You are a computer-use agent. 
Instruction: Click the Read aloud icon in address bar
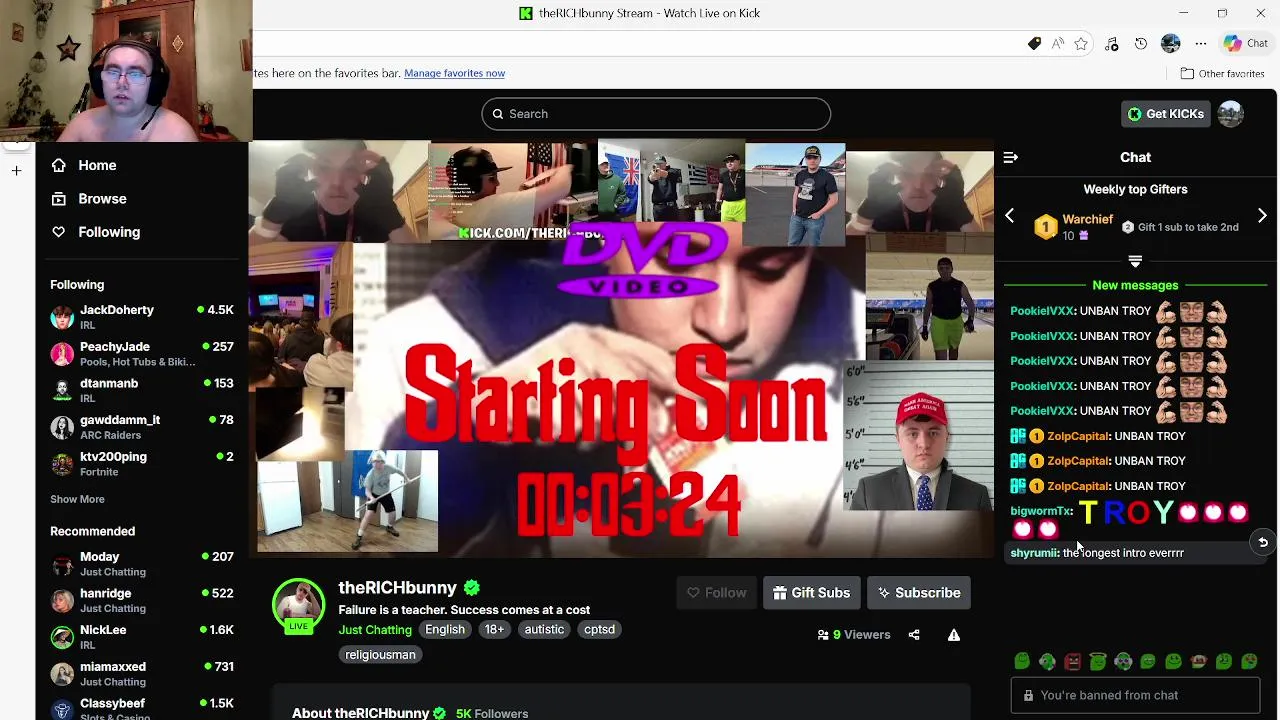1058,44
